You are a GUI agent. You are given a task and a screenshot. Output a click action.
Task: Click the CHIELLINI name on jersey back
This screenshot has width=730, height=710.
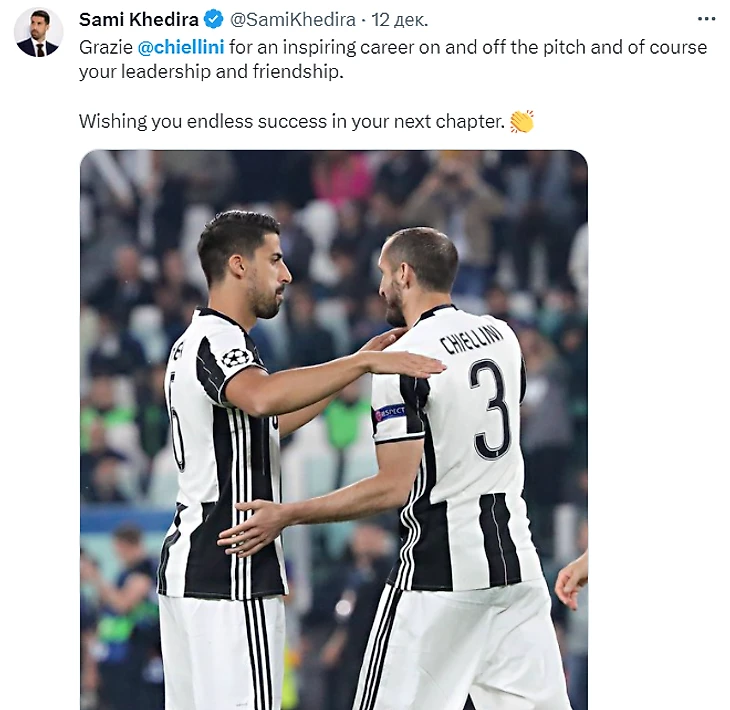[x=471, y=339]
